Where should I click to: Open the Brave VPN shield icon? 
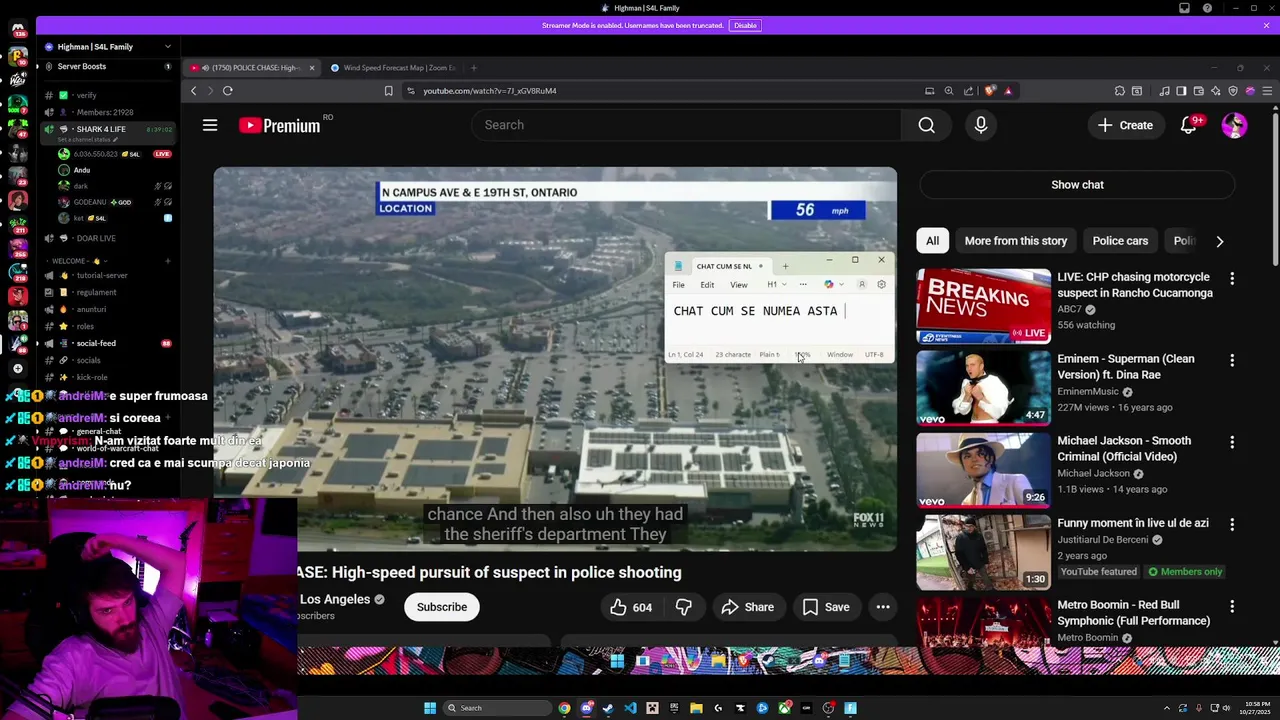point(1233,91)
